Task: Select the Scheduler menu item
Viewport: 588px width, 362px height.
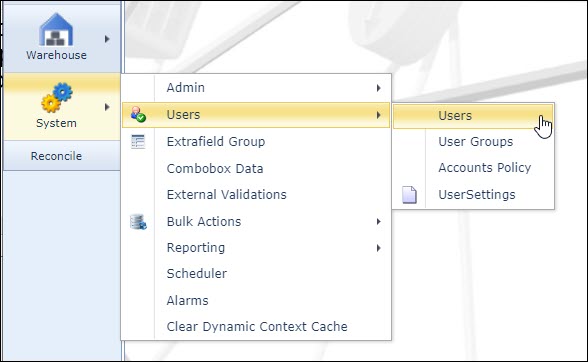Action: coord(256,274)
